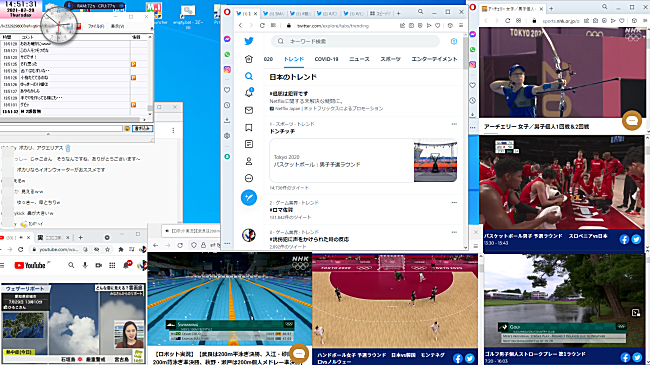Open the ドンチッチ trend
Image resolution: width=650 pixels, height=365 pixels.
282,131
